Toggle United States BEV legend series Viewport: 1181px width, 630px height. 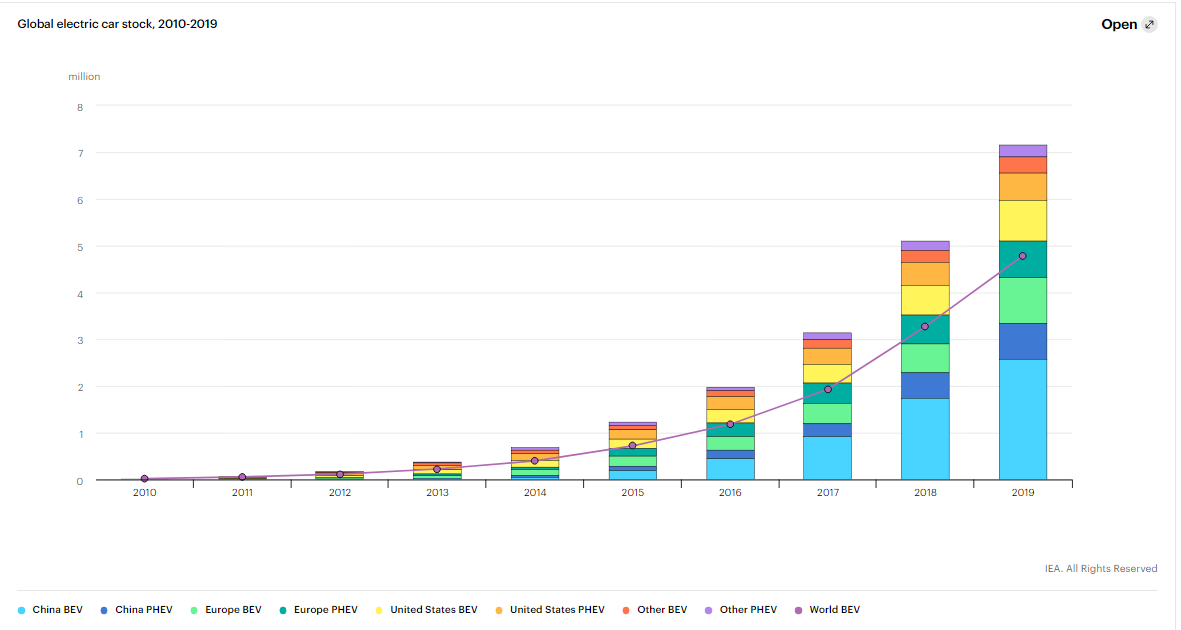point(426,610)
